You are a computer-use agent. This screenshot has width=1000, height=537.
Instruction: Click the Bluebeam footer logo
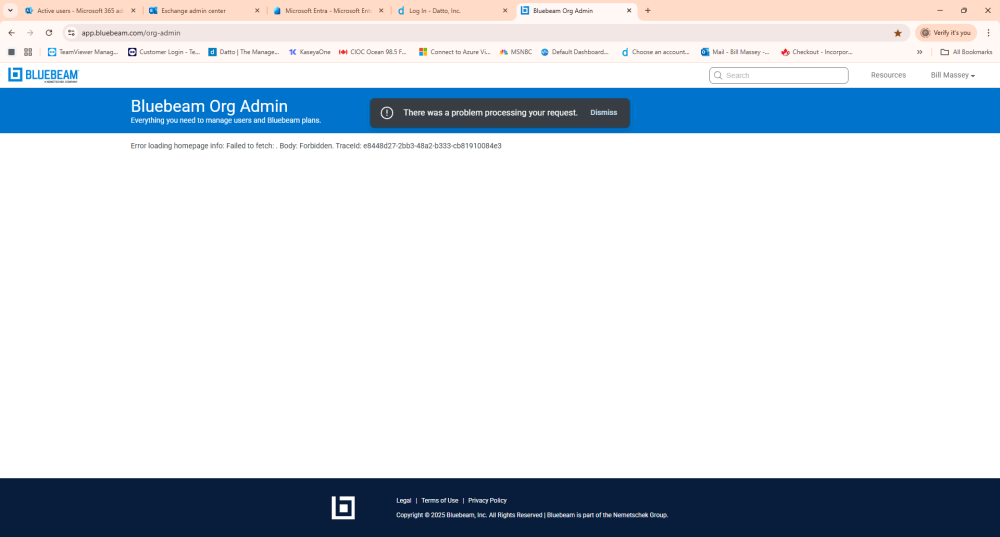[x=343, y=508]
